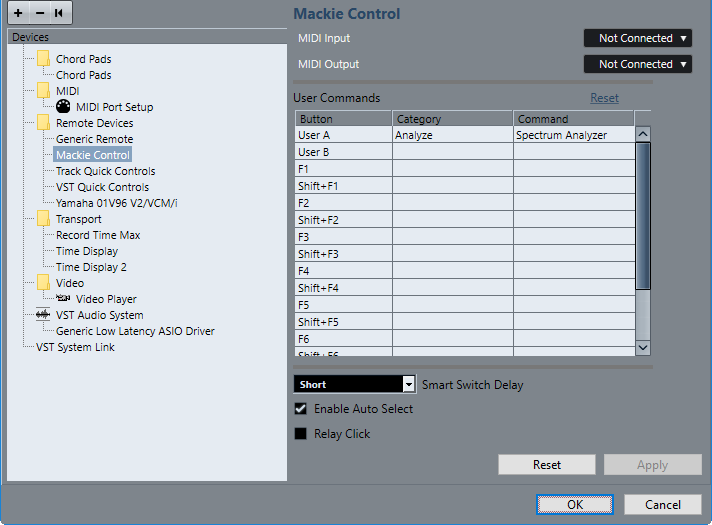712x525 pixels.
Task: Select Video Player in tree
Action: tap(106, 299)
